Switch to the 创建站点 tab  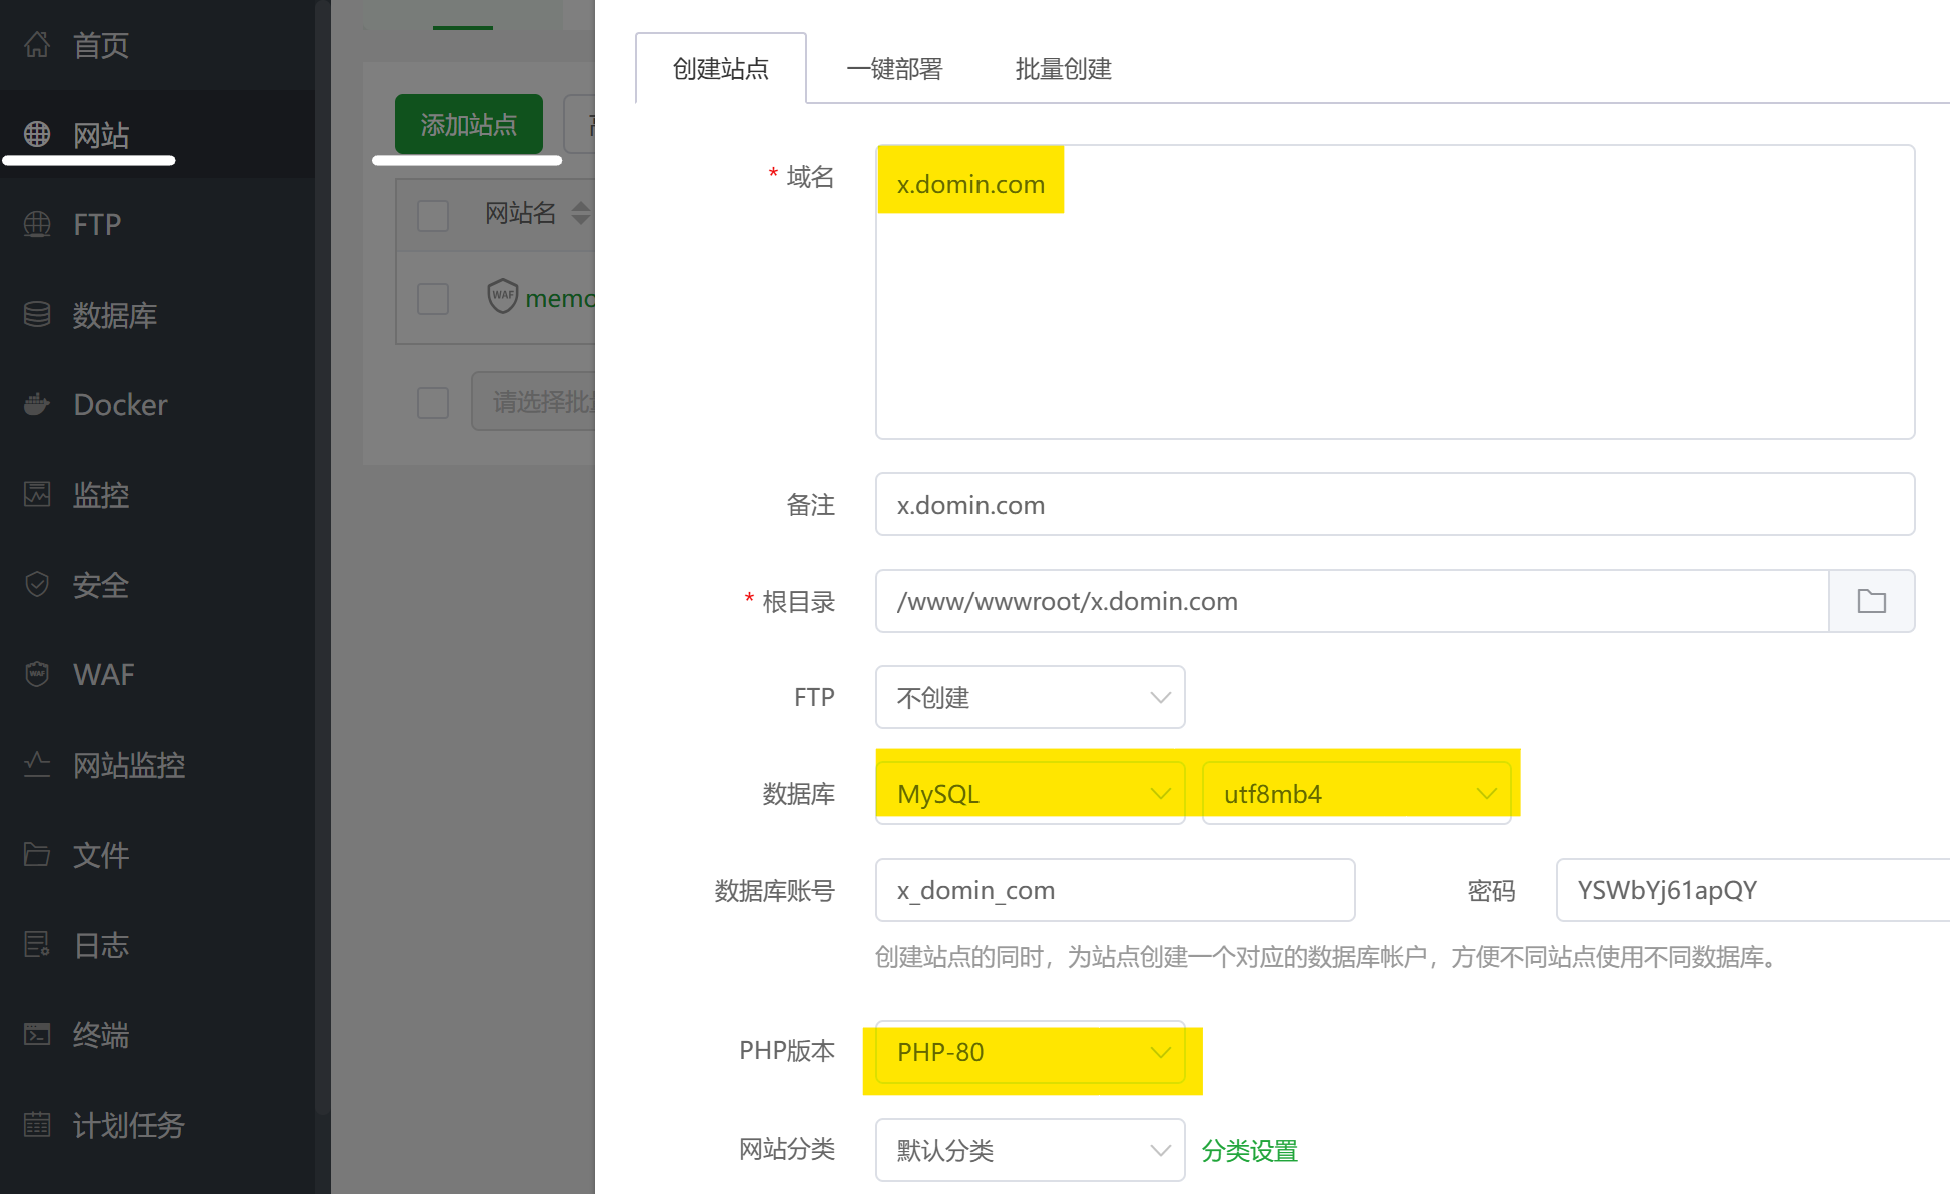click(x=721, y=68)
